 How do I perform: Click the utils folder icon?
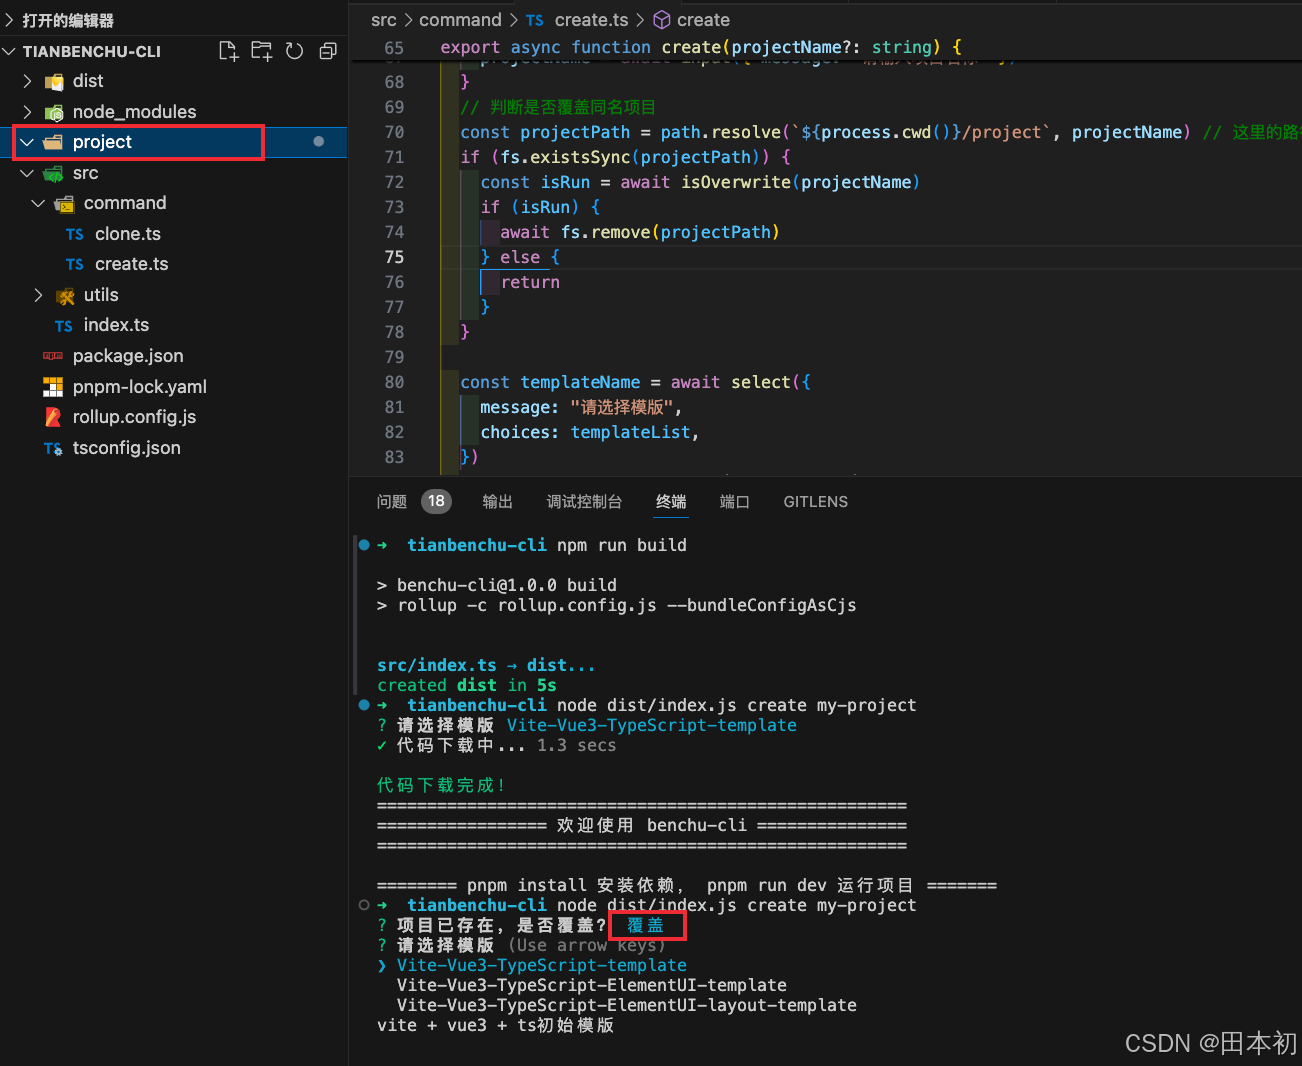pyautogui.click(x=66, y=296)
